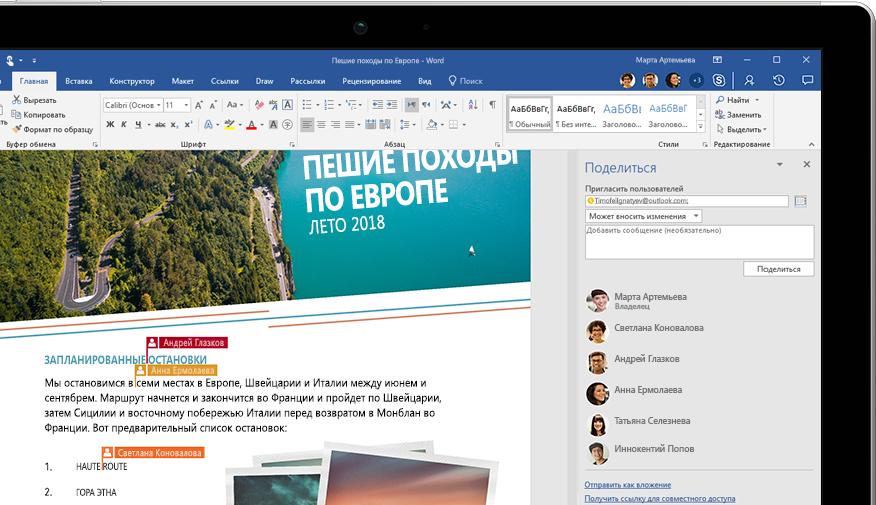Open Skype from the title bar icon
The width and height of the screenshot is (876, 505).
719,80
